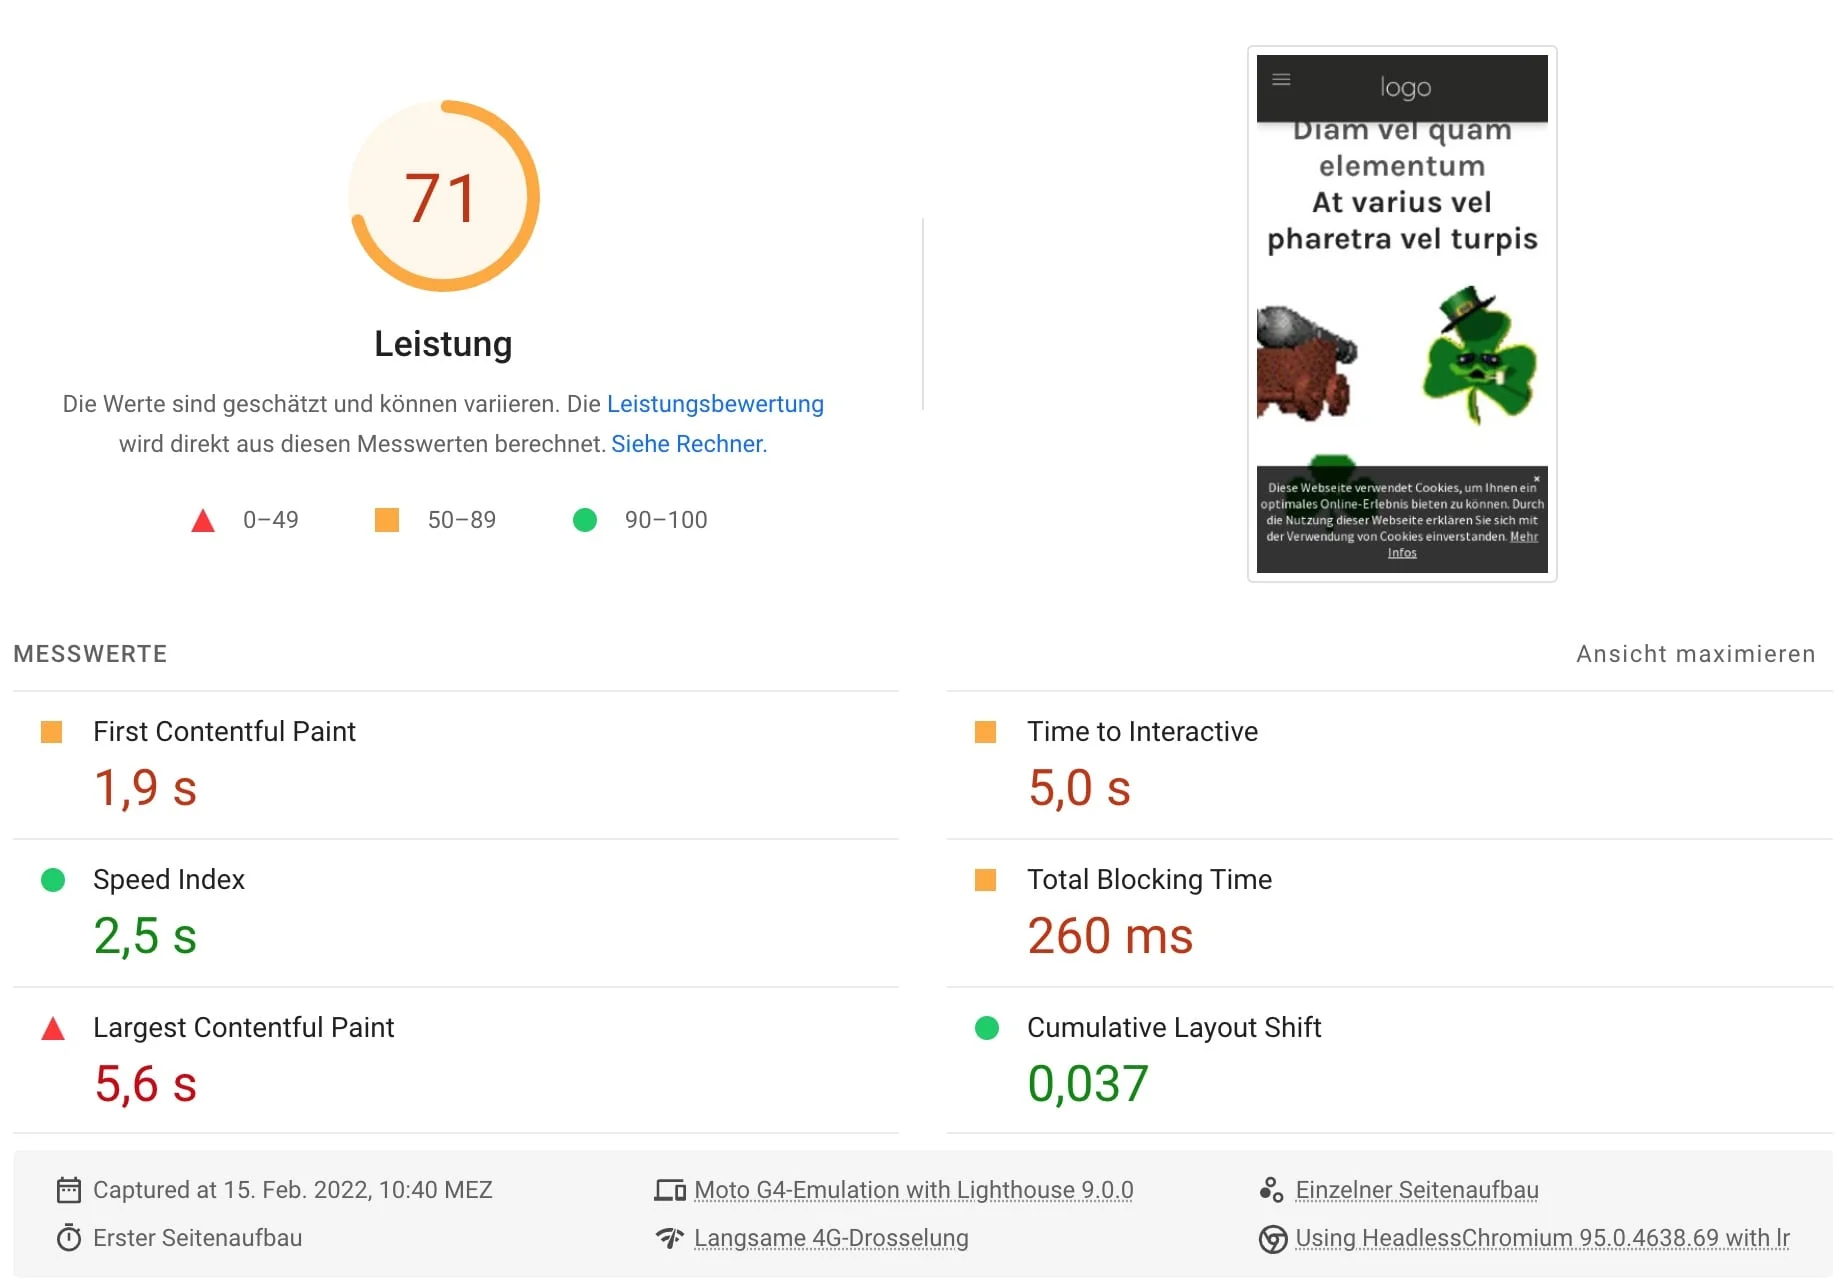Click the green circle beside Speed Index
The height and width of the screenshot is (1286, 1840).
pos(52,879)
